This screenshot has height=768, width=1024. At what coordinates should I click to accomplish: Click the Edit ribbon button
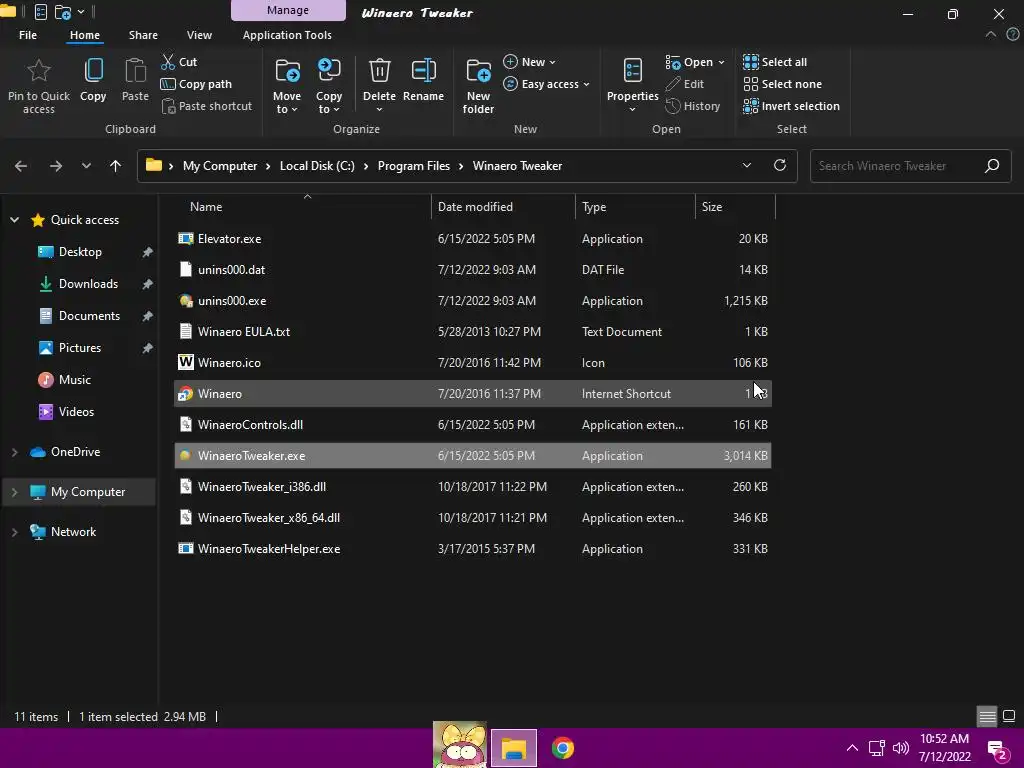coord(684,84)
